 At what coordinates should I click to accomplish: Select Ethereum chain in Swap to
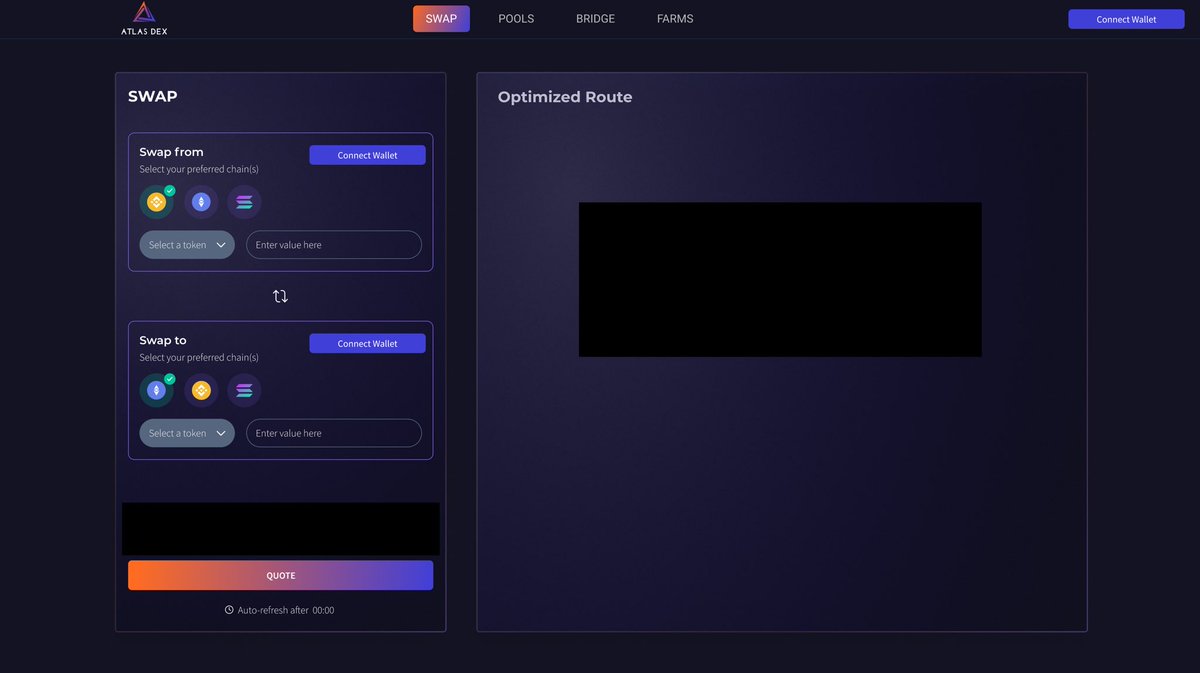pos(156,390)
